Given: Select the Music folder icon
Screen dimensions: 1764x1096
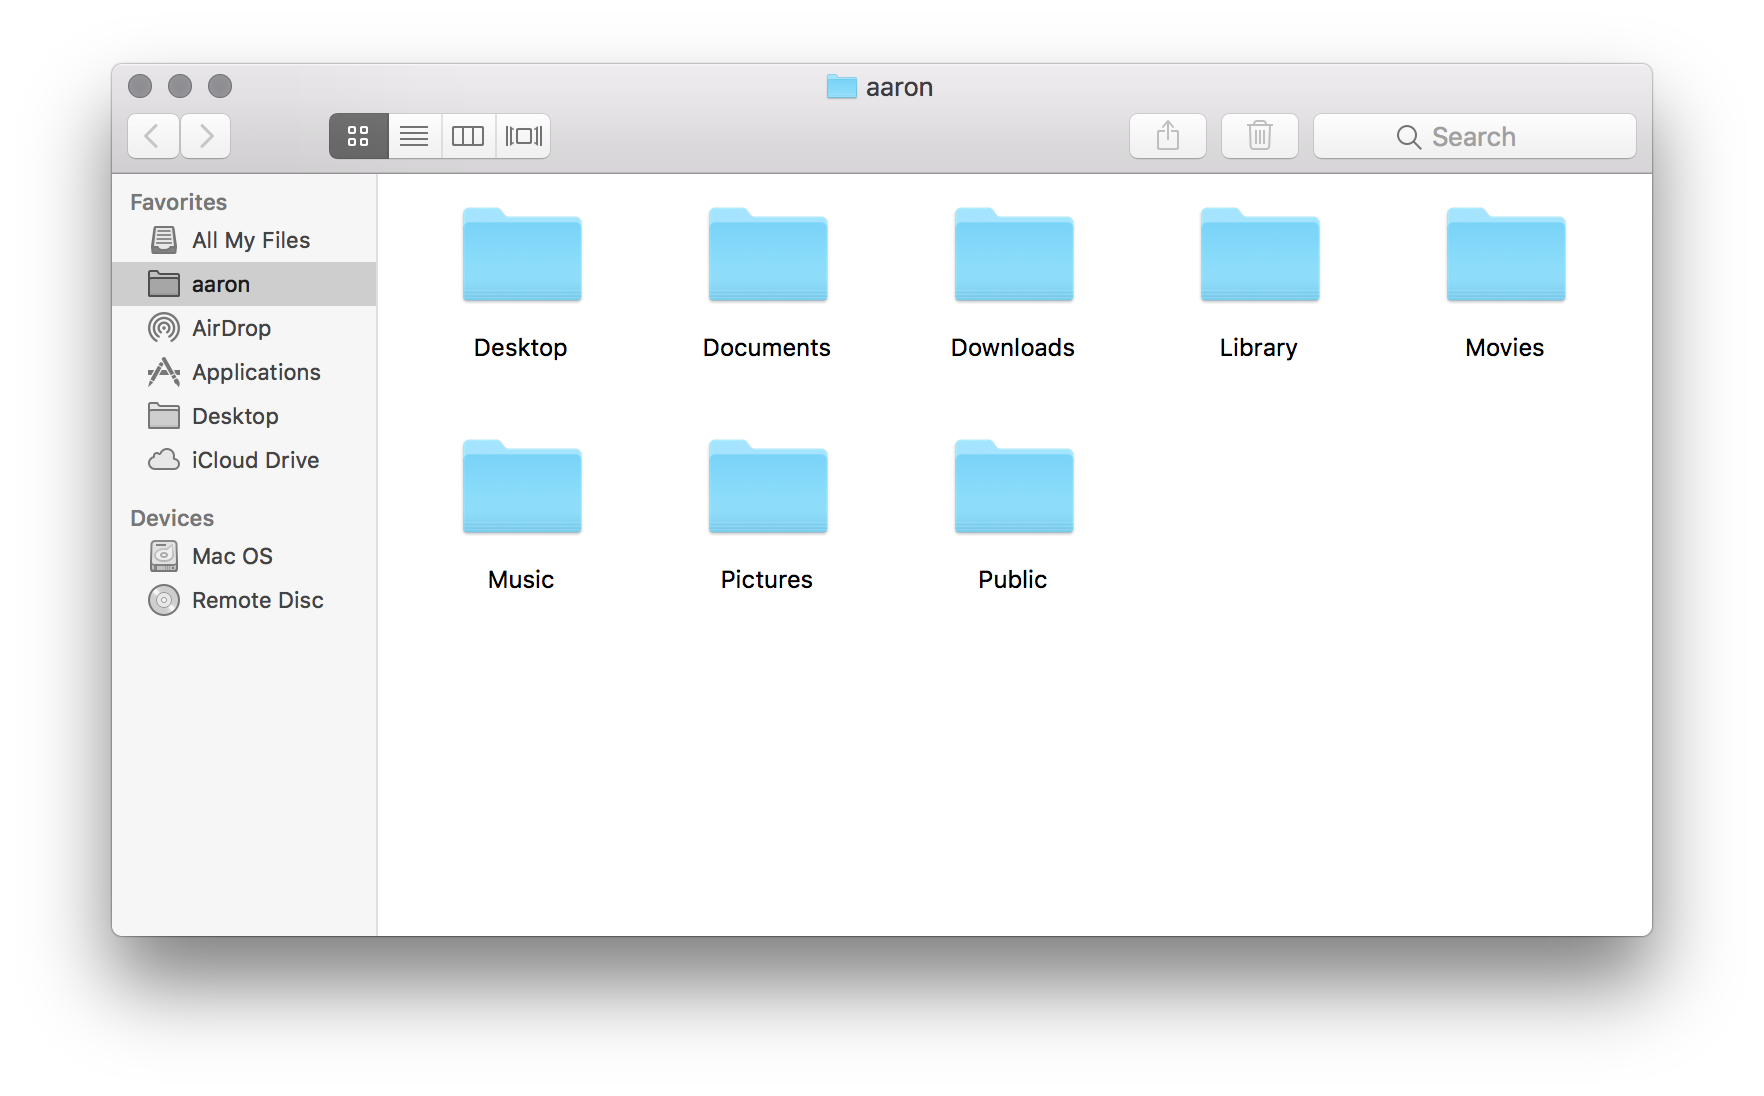Looking at the screenshot, I should tap(522, 487).
